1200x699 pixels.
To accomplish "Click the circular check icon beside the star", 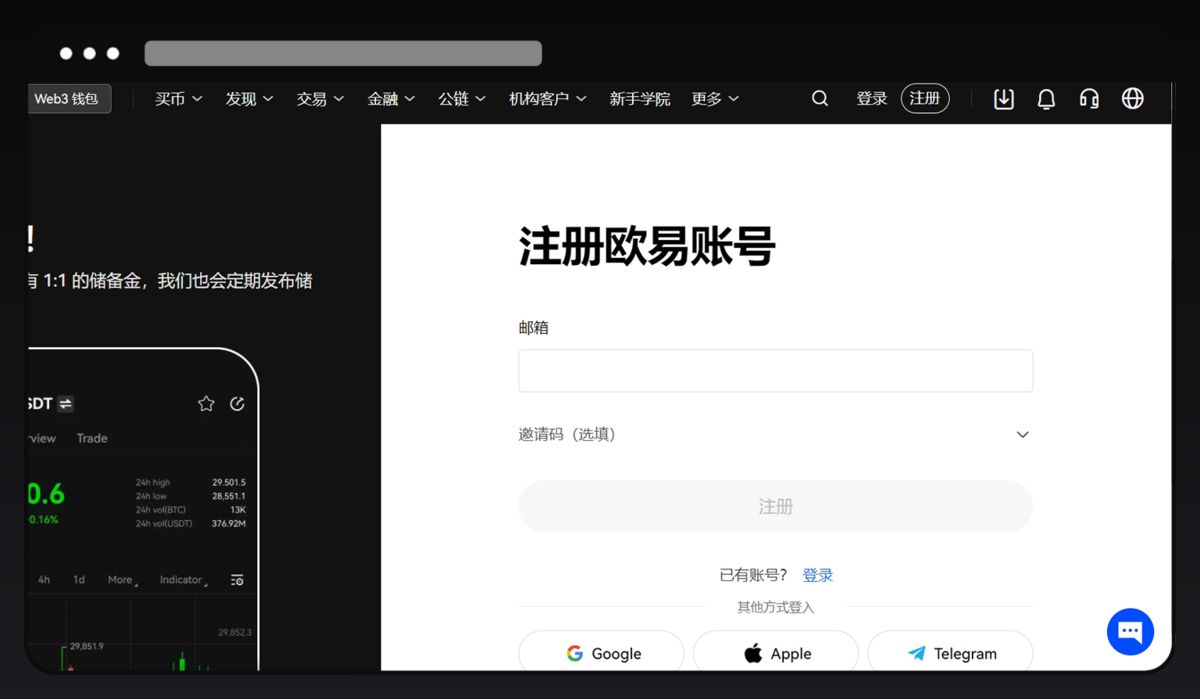I will pos(237,404).
